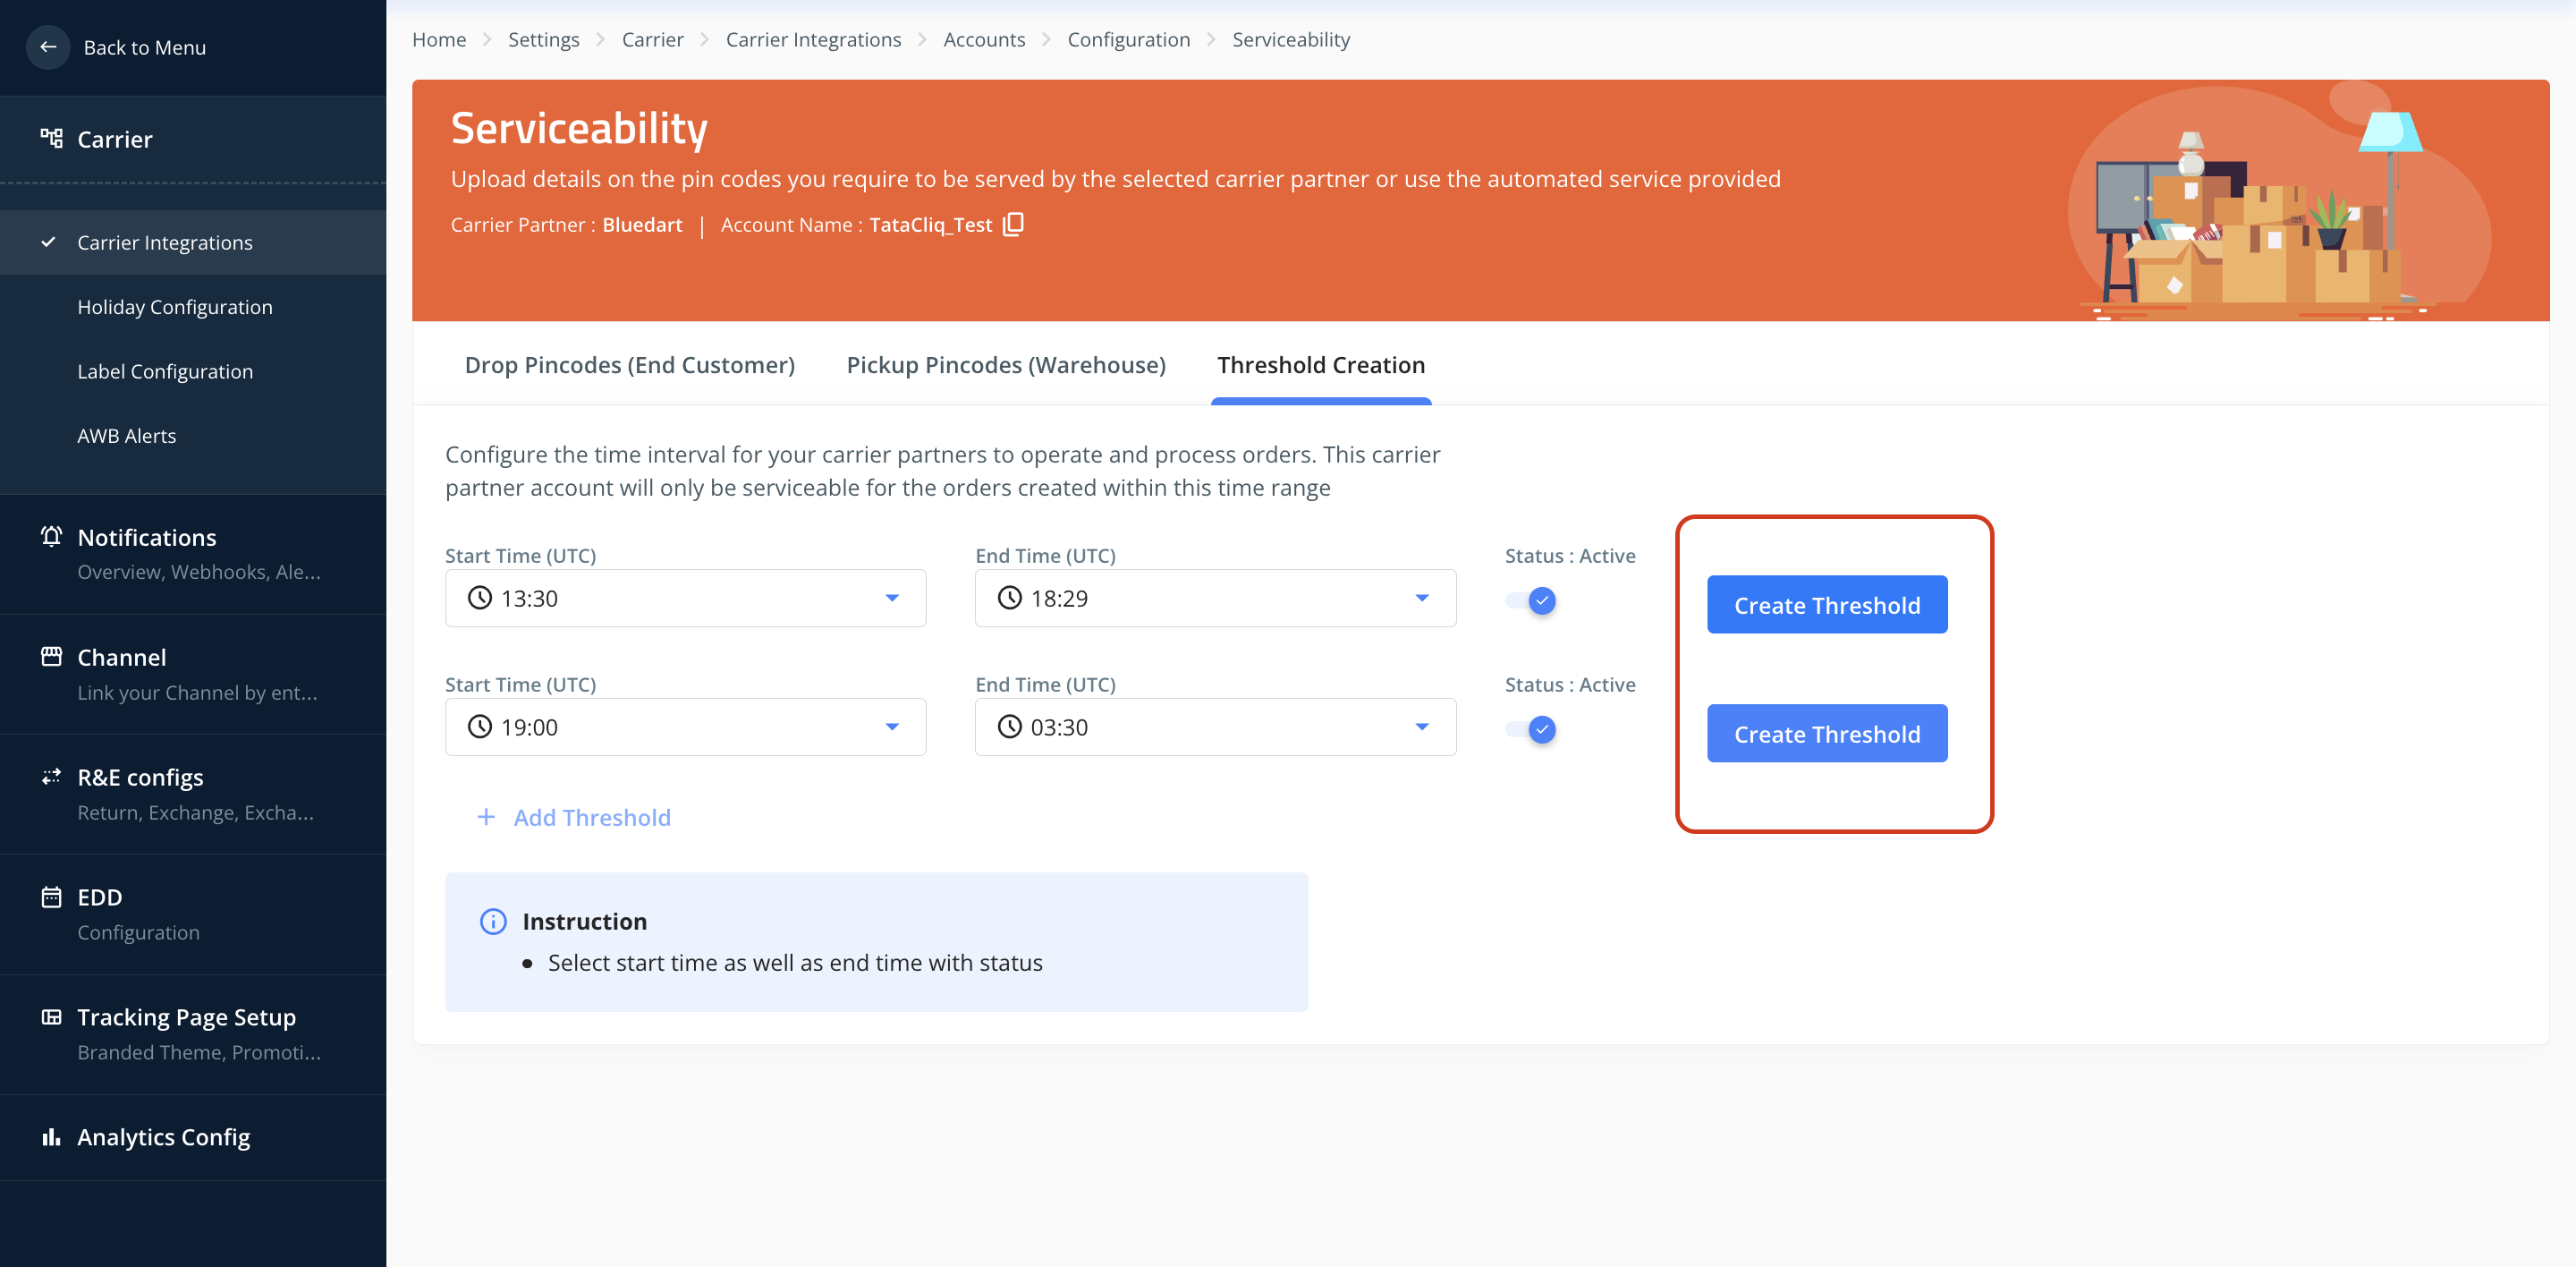Open the 13:30 start time dropdown
Screen dimensions: 2576x1267
pos(891,598)
